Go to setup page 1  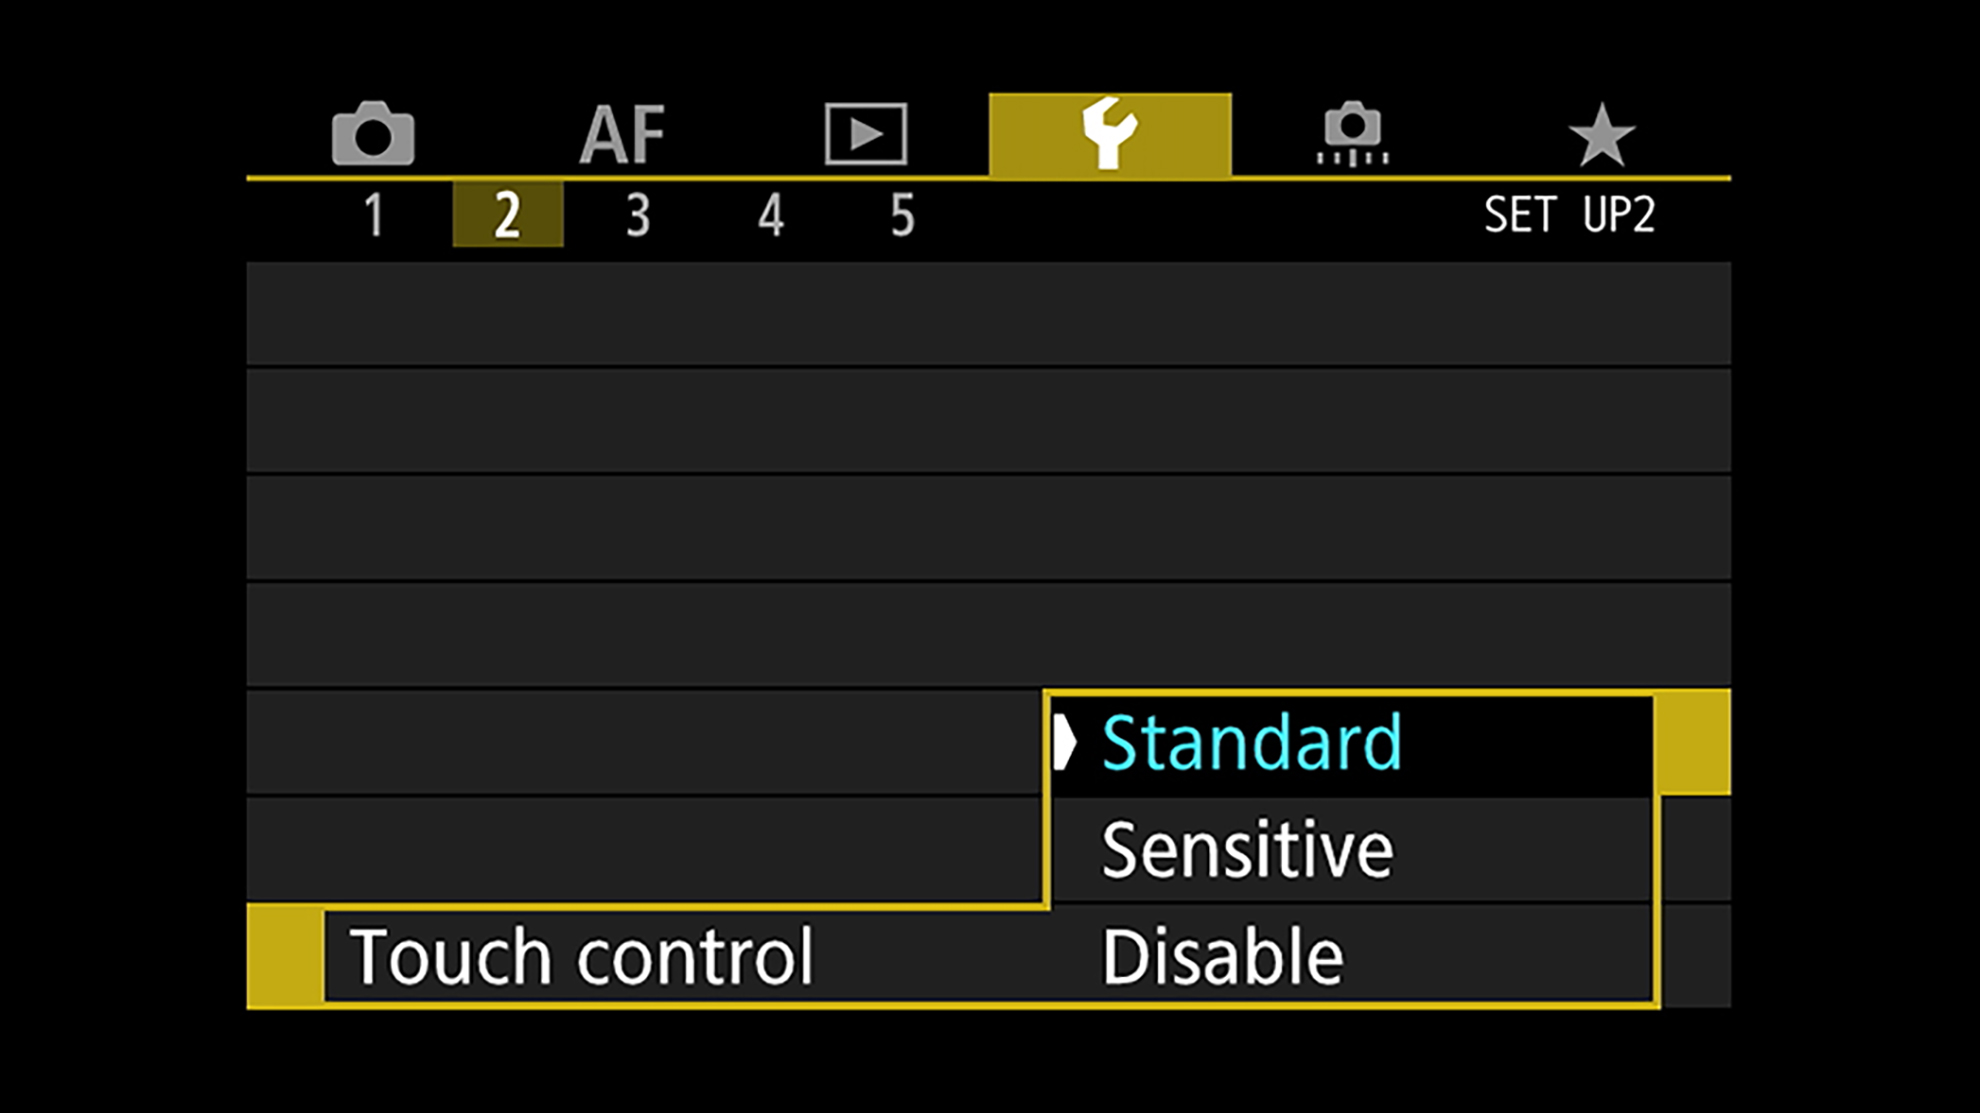(374, 215)
